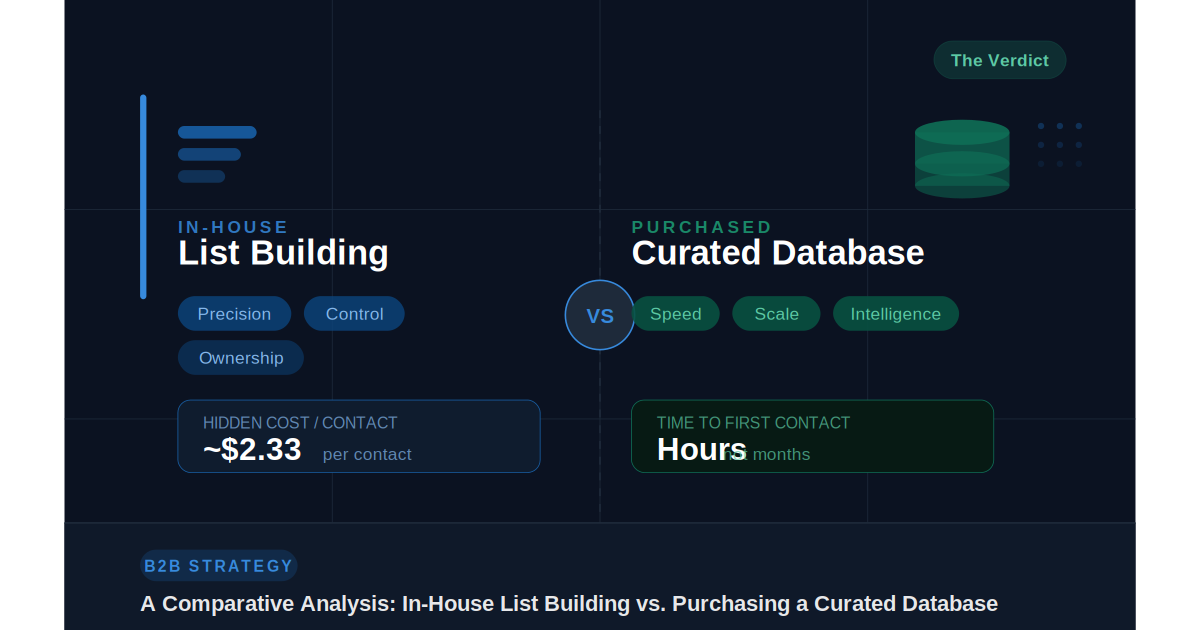Click the Hidden Cost / Contact card

359,436
